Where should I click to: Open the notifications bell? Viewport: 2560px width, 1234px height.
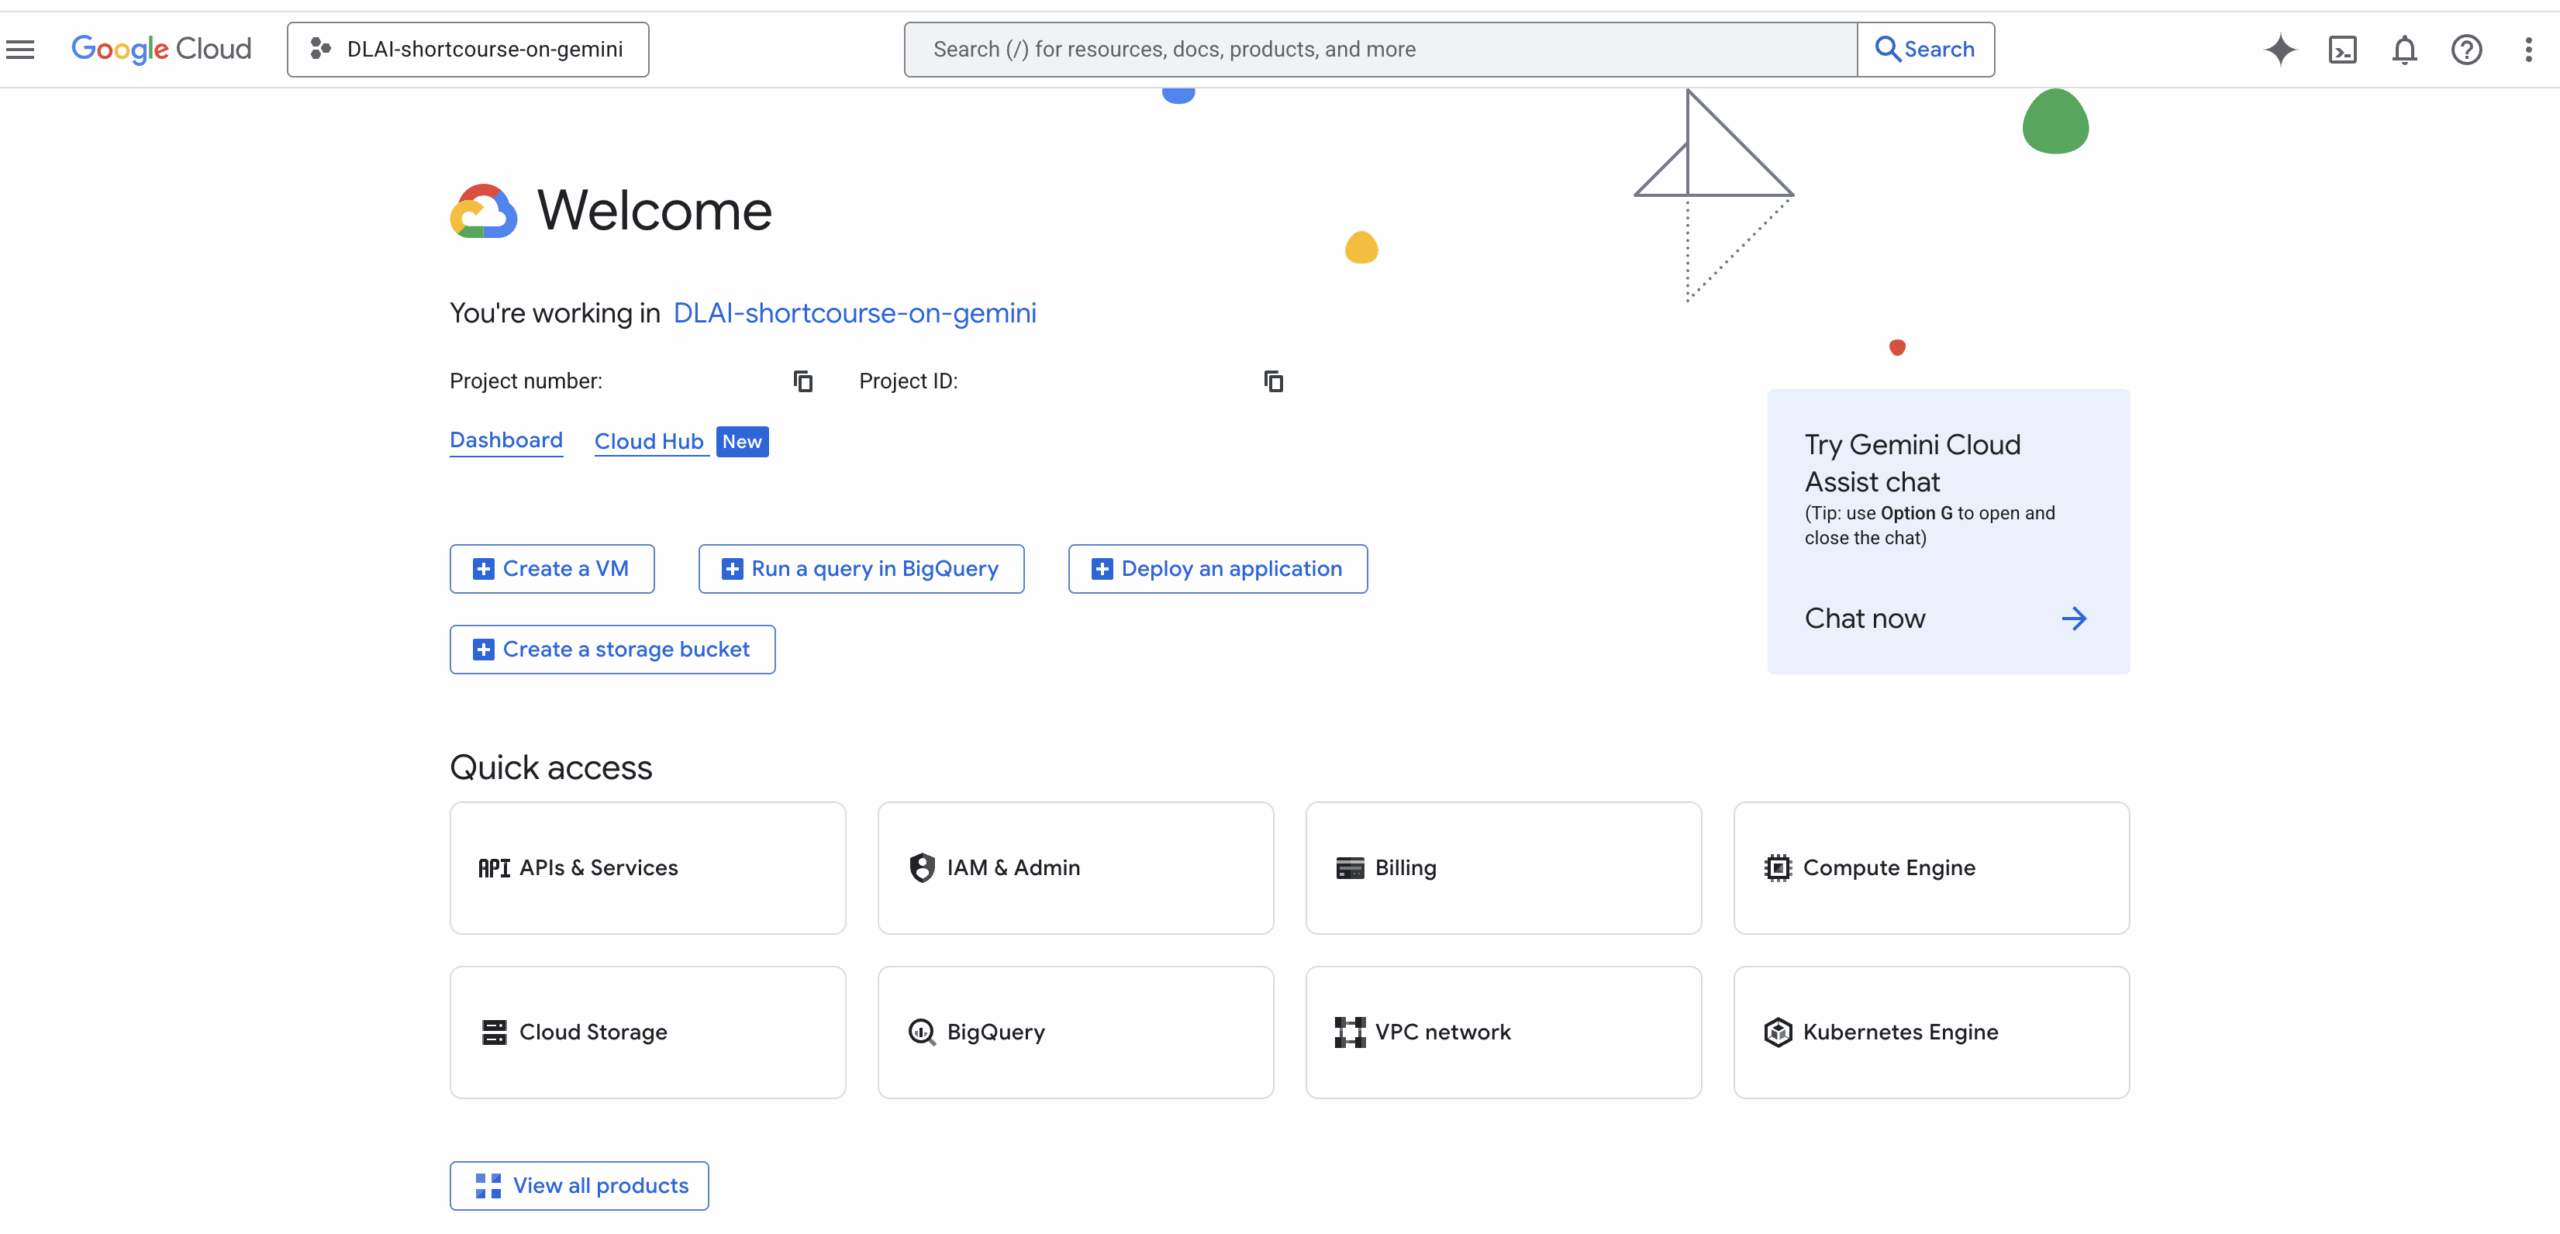pyautogui.click(x=2404, y=49)
